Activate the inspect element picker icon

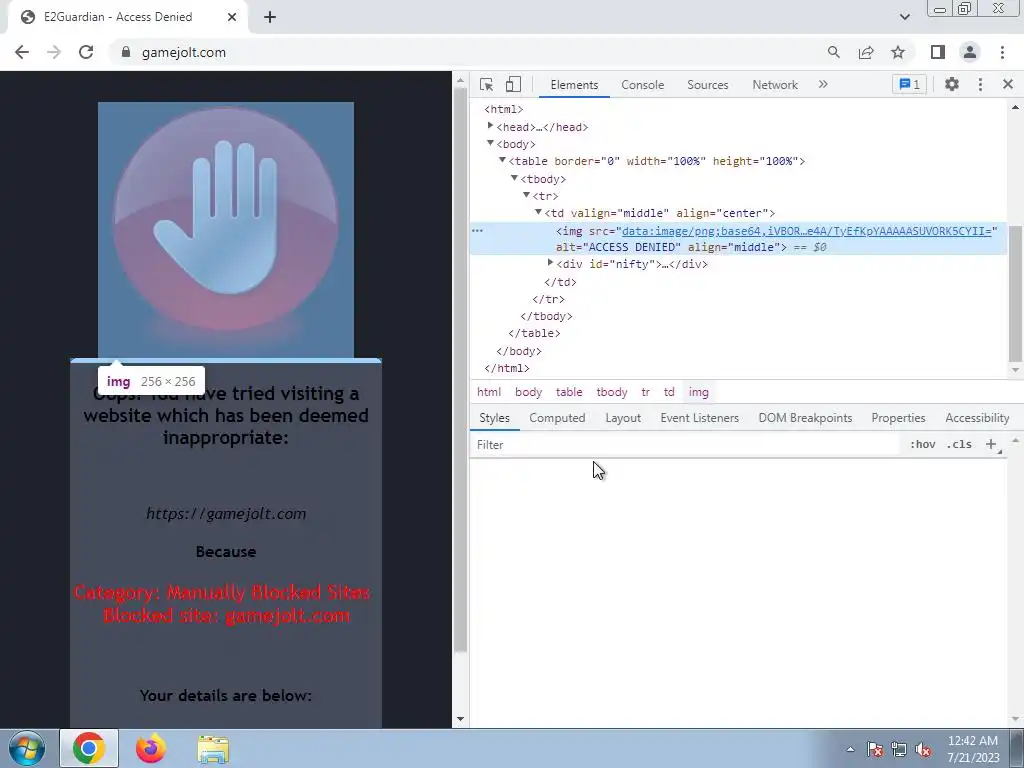pos(486,84)
